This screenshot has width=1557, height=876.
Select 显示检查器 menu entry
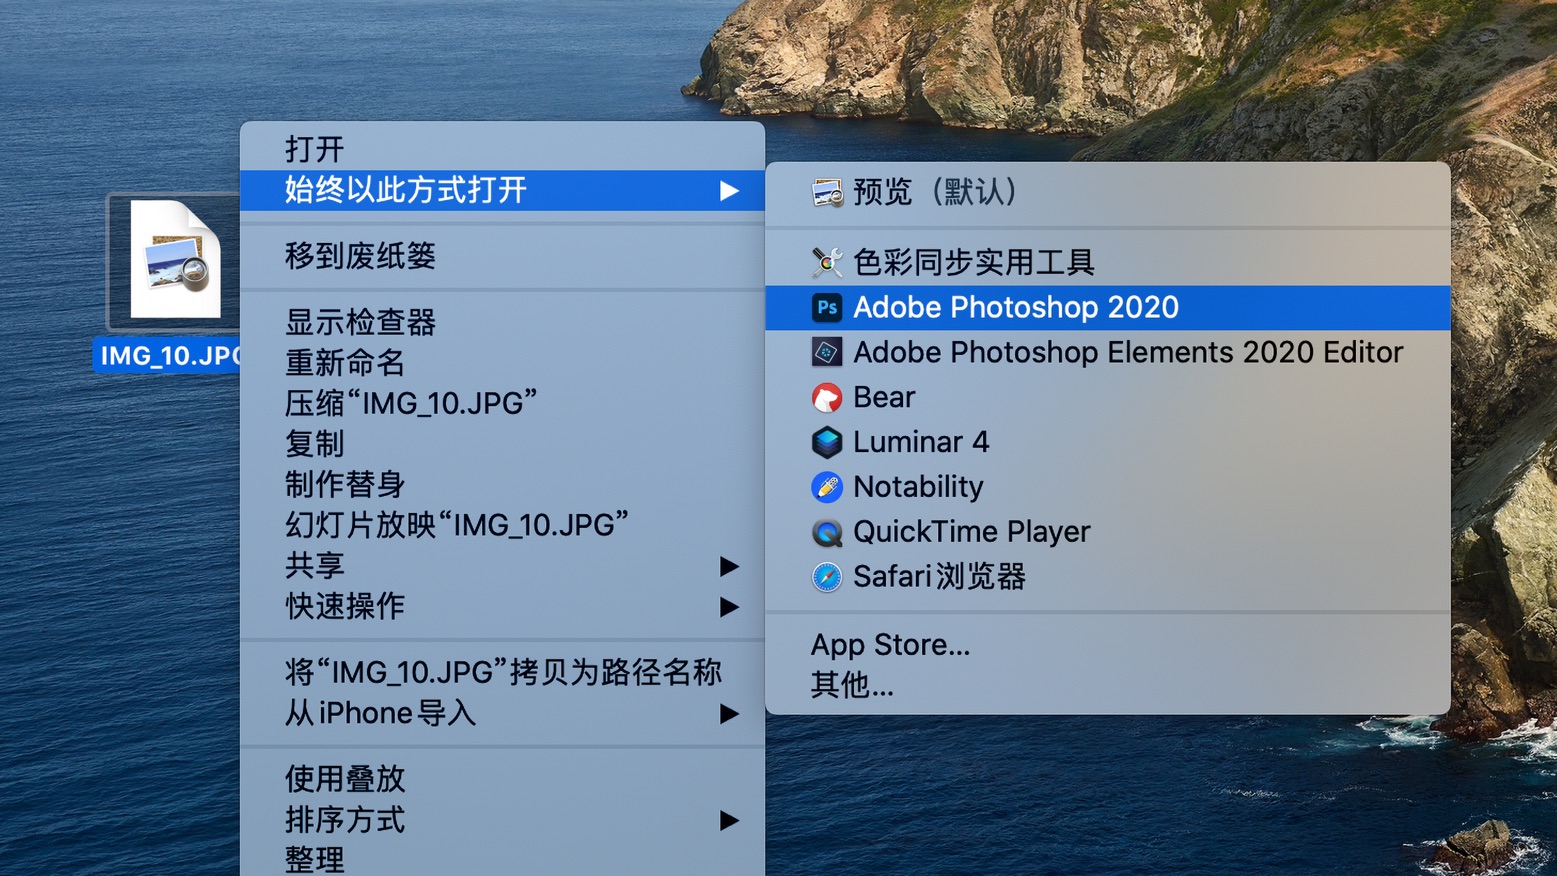(502, 322)
